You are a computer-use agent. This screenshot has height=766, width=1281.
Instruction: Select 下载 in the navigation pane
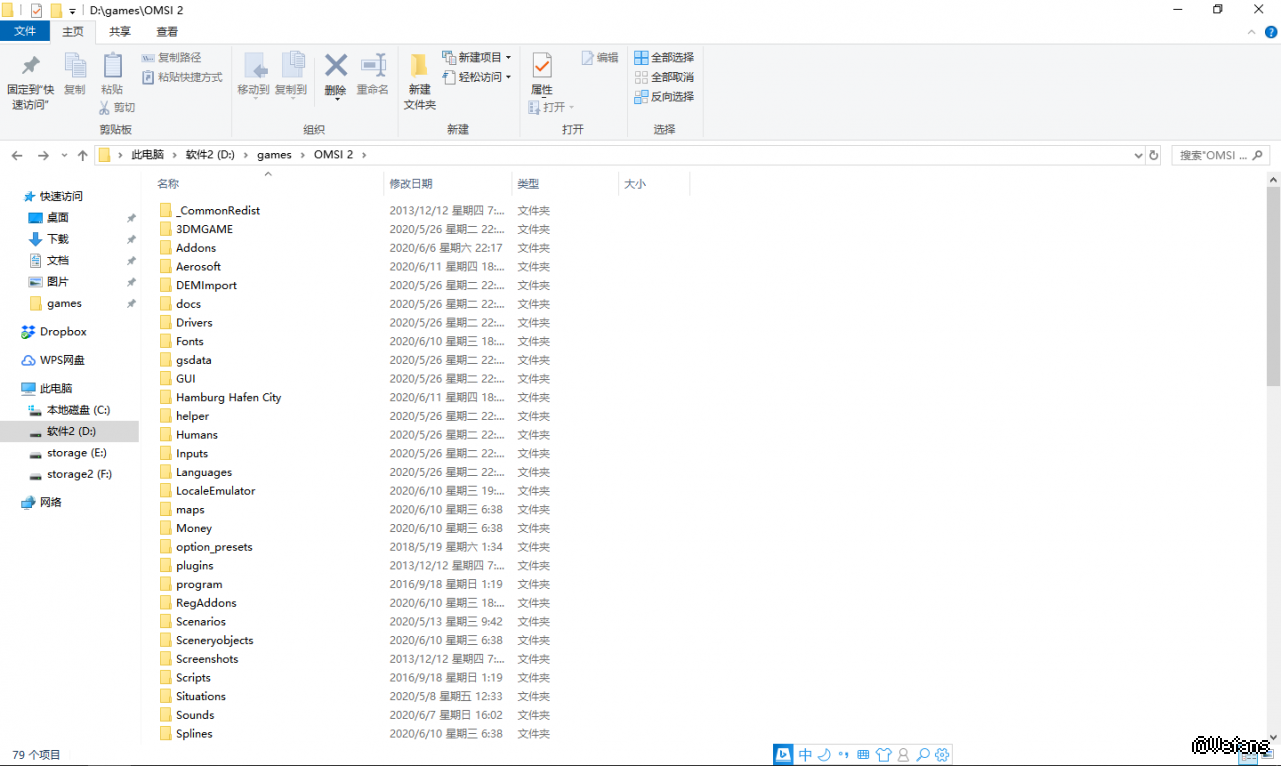[x=58, y=239]
